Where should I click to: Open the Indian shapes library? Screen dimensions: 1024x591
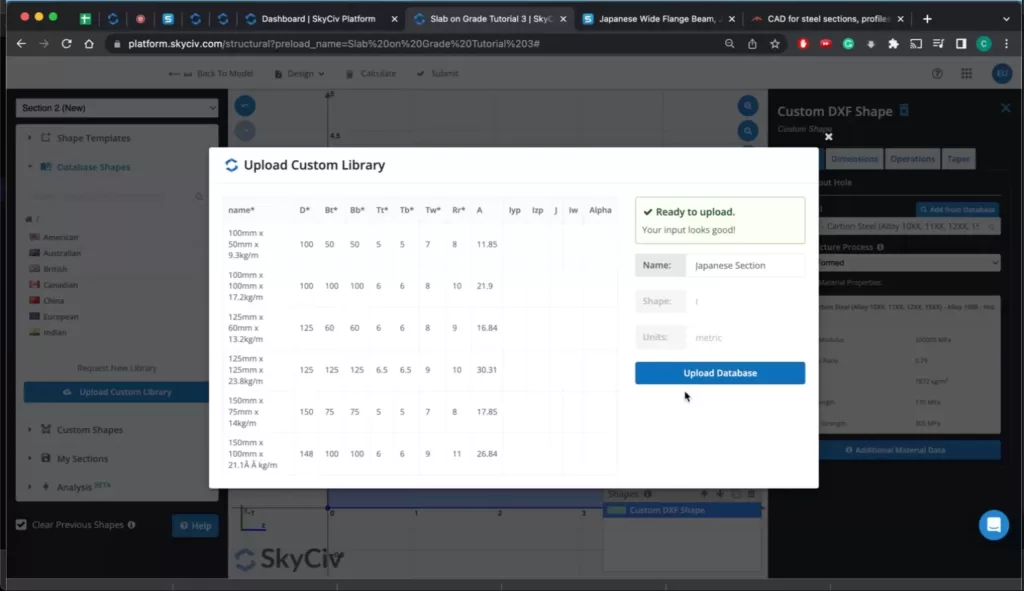pos(54,332)
